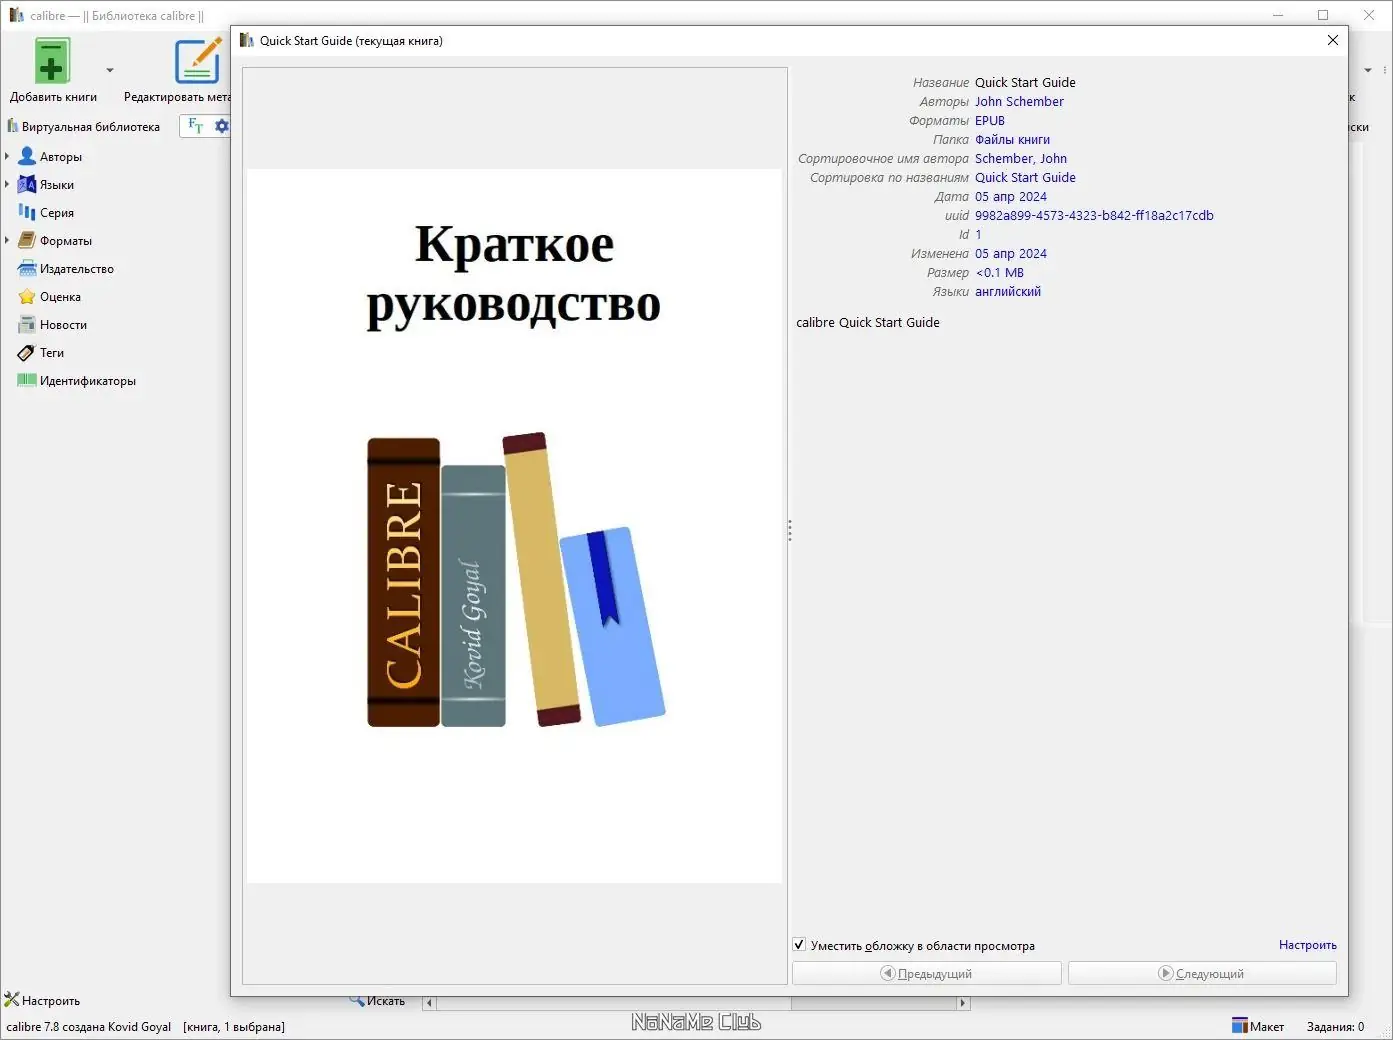Viewport: 1393px width, 1040px height.
Task: Click the gear icon beside Virtual library
Action: pos(222,126)
